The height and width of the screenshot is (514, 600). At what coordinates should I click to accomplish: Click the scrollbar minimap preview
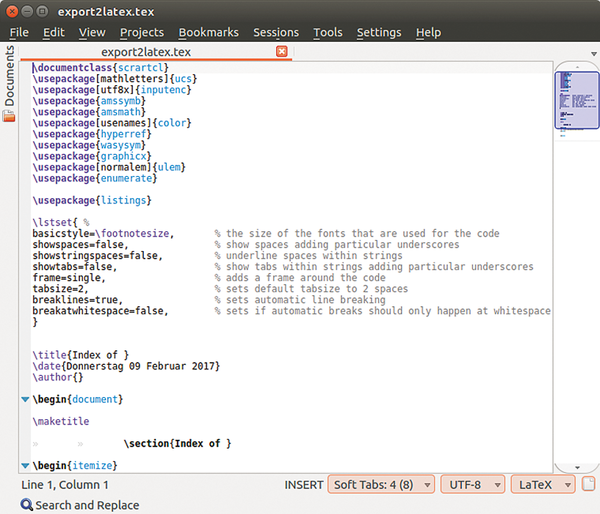point(577,100)
